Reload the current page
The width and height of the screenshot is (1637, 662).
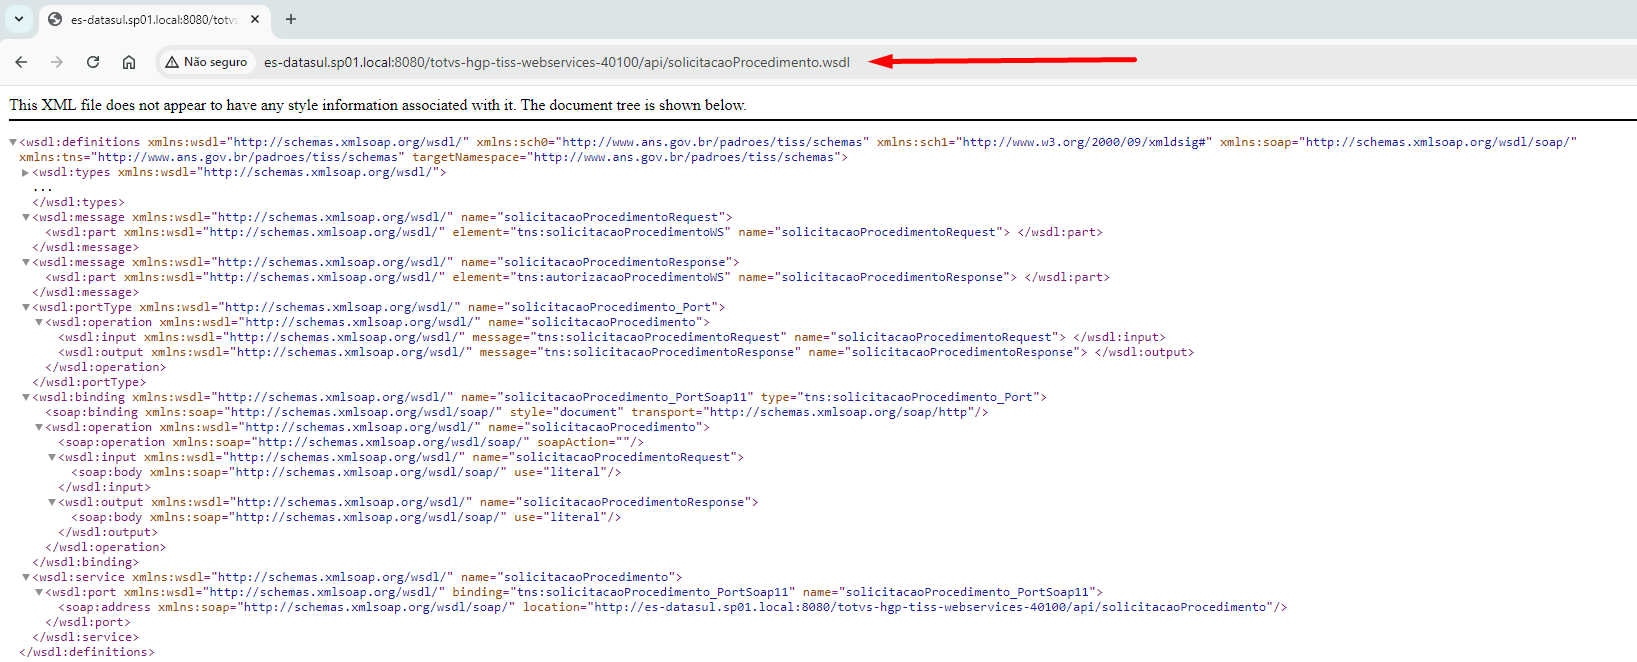click(x=93, y=62)
